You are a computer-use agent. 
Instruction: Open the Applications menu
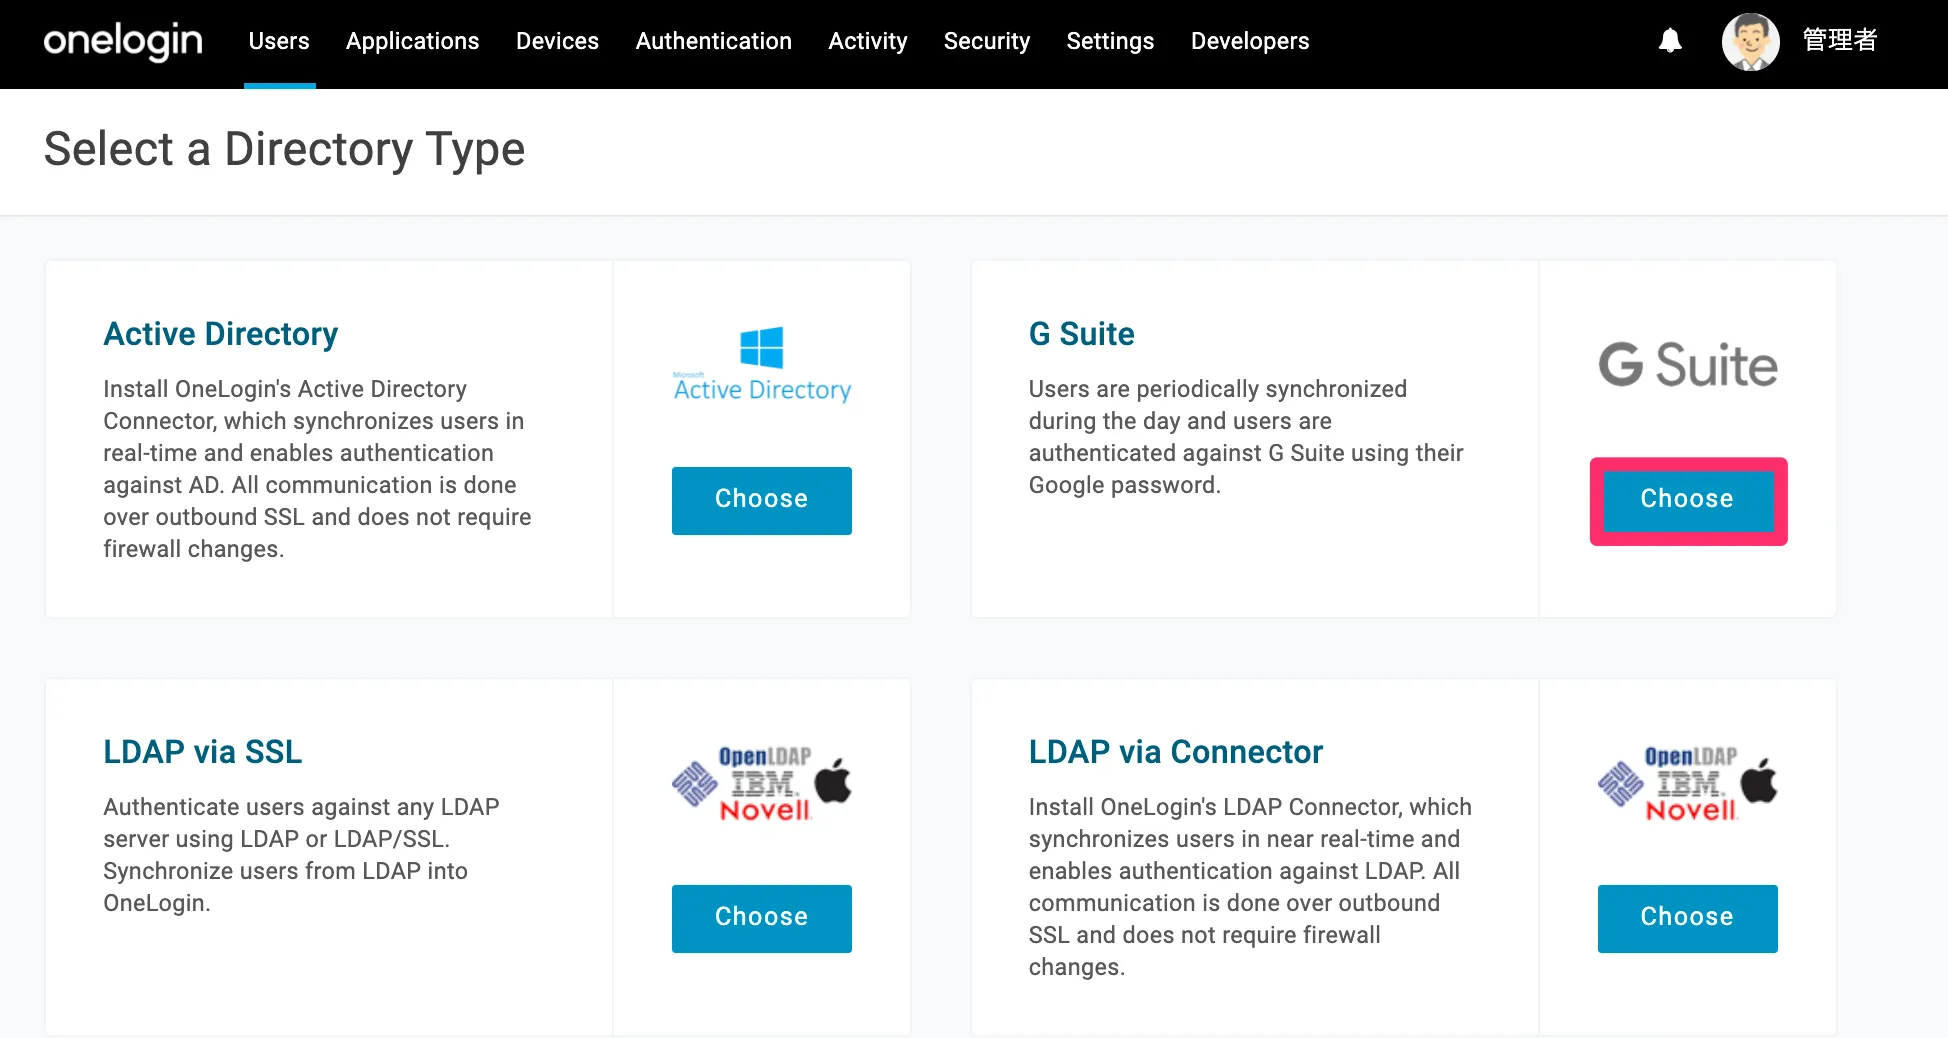tap(412, 41)
